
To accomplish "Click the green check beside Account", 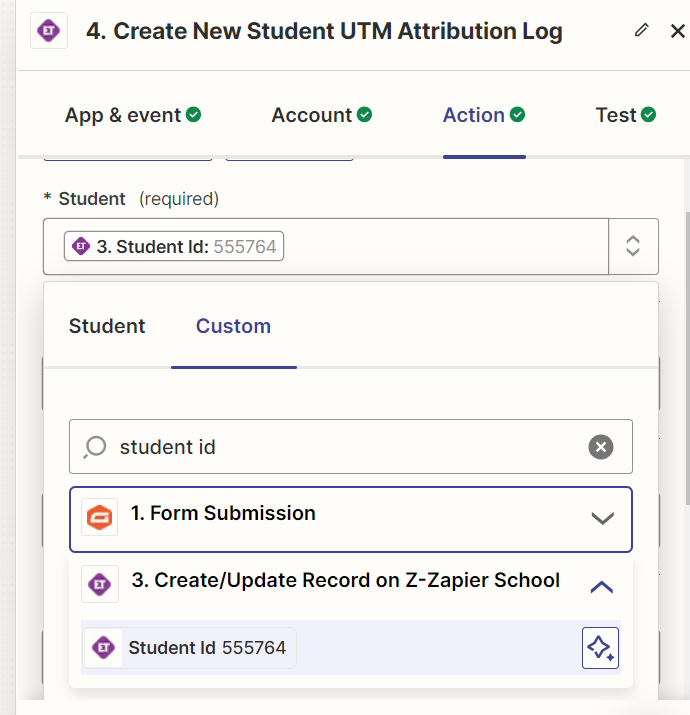I will coord(364,114).
